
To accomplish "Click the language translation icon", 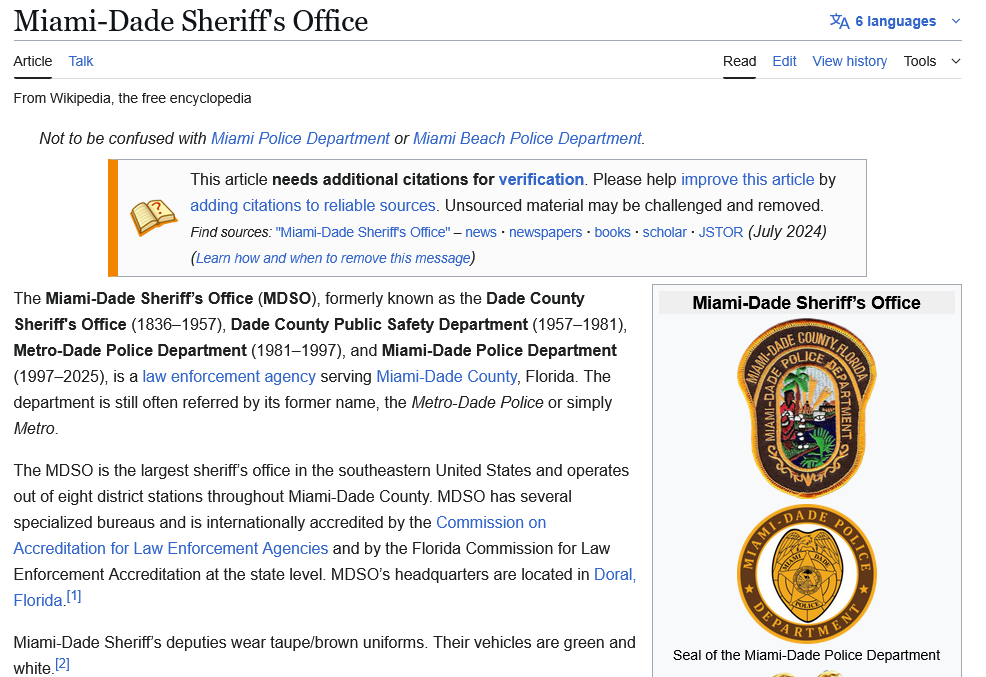I will (x=839, y=21).
